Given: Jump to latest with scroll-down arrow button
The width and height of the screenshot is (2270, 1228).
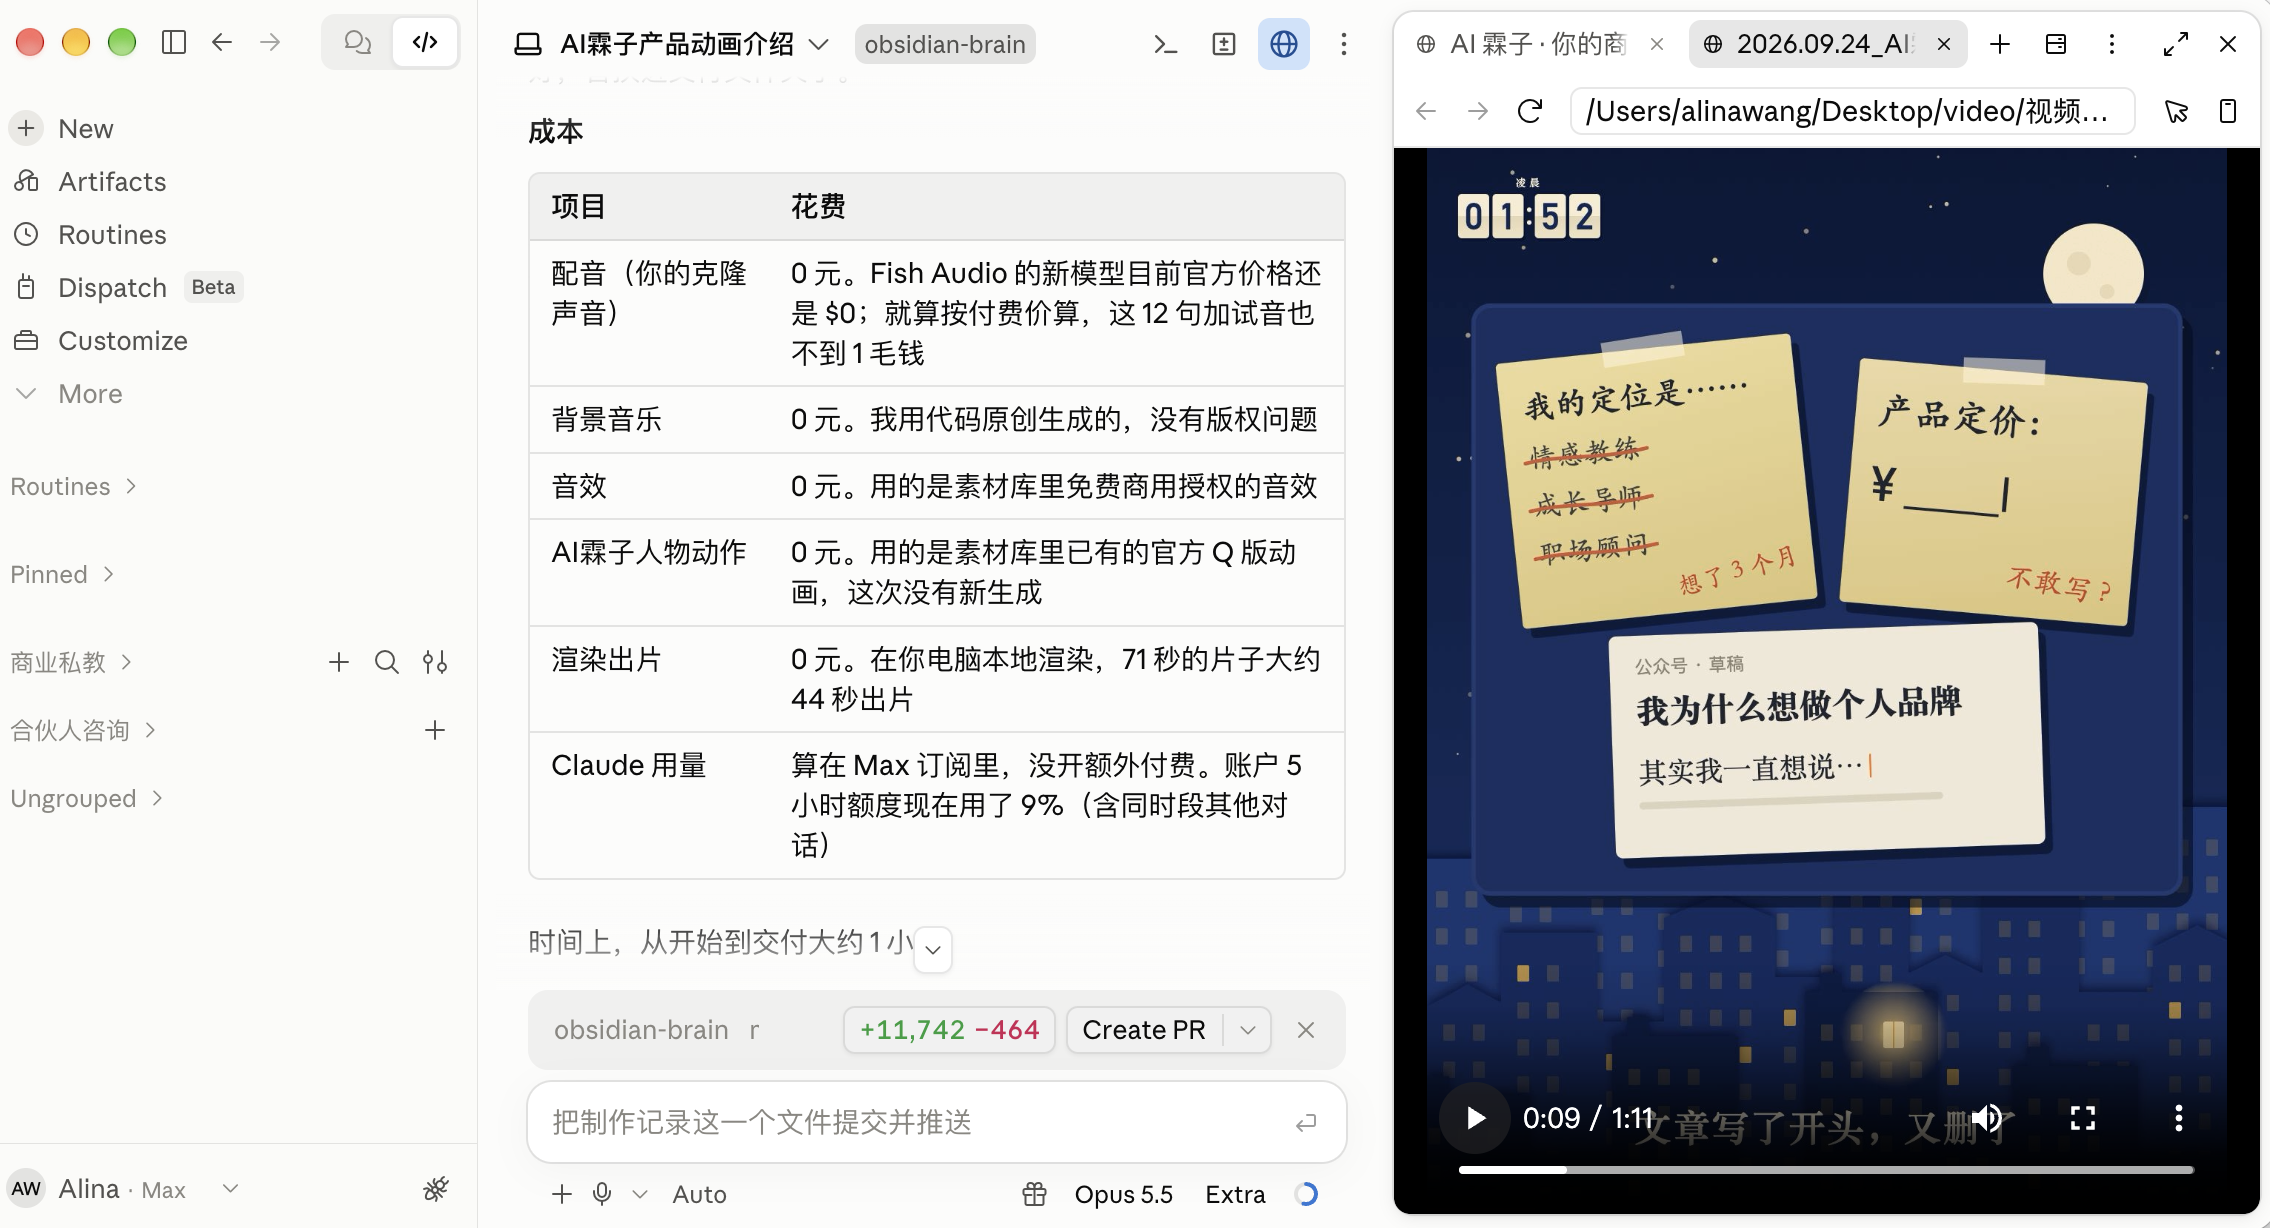Looking at the screenshot, I should (x=932, y=949).
